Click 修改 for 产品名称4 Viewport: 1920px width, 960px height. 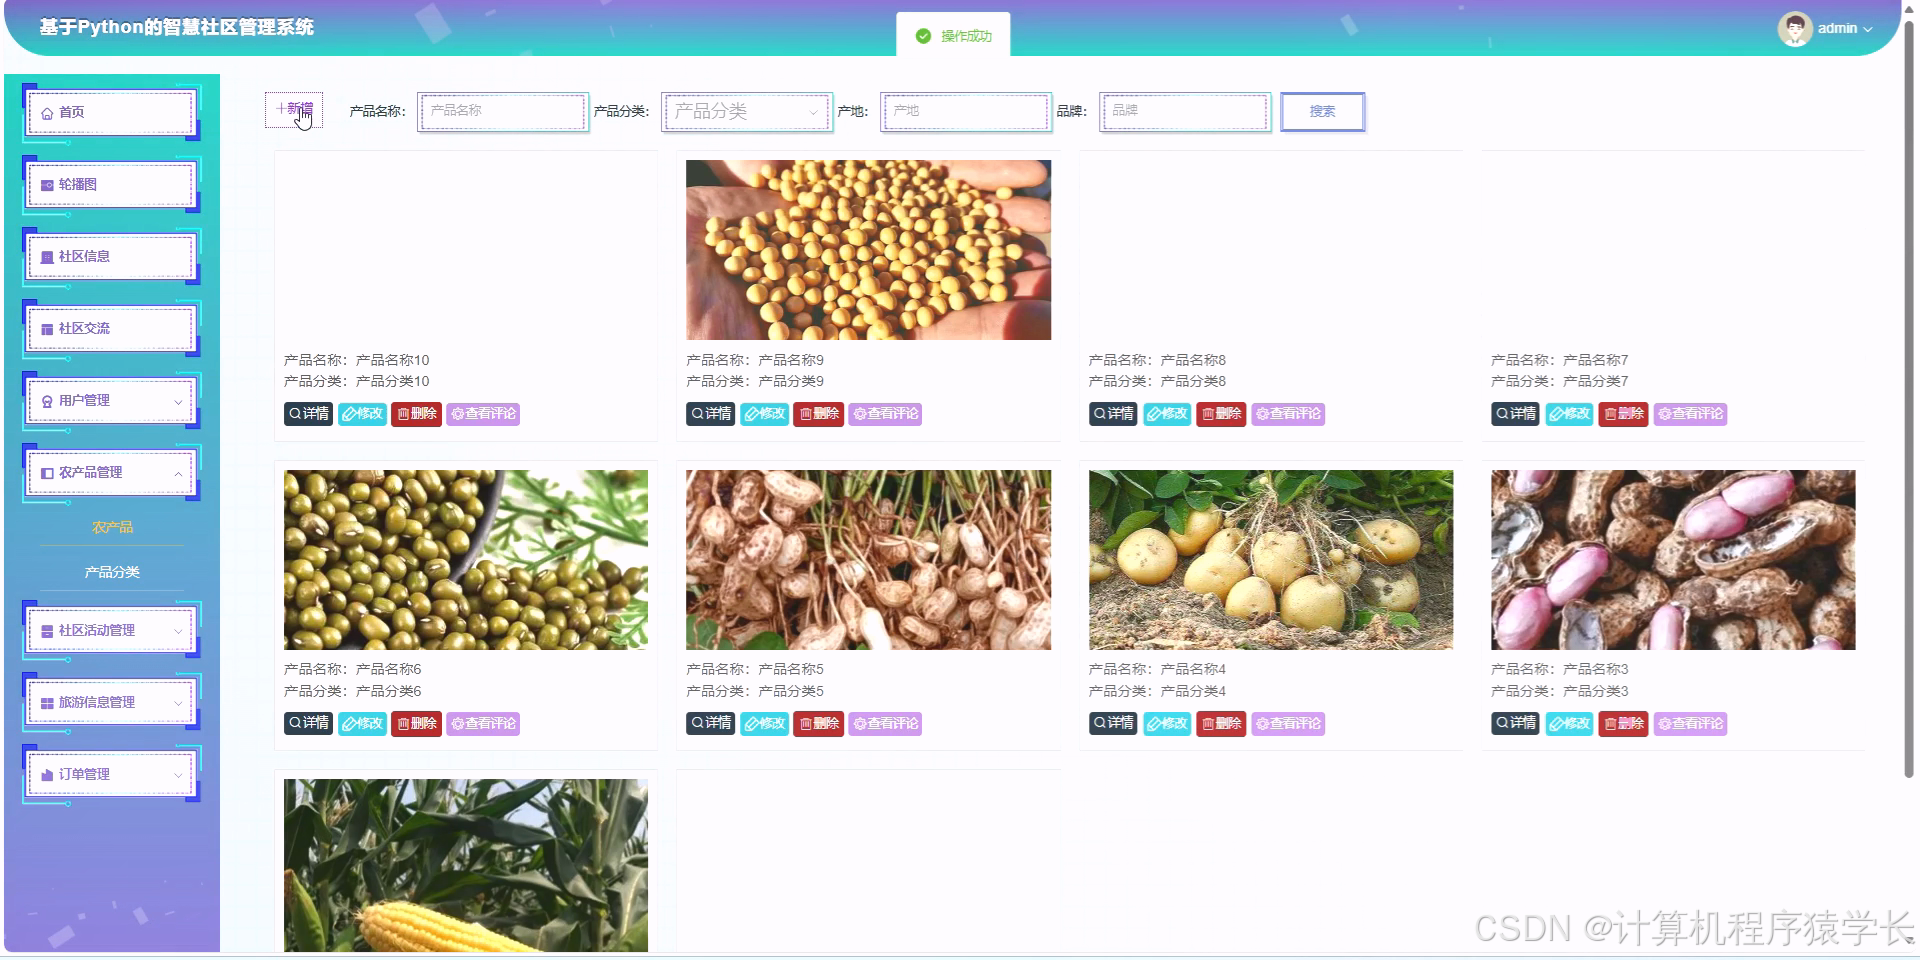click(1167, 724)
